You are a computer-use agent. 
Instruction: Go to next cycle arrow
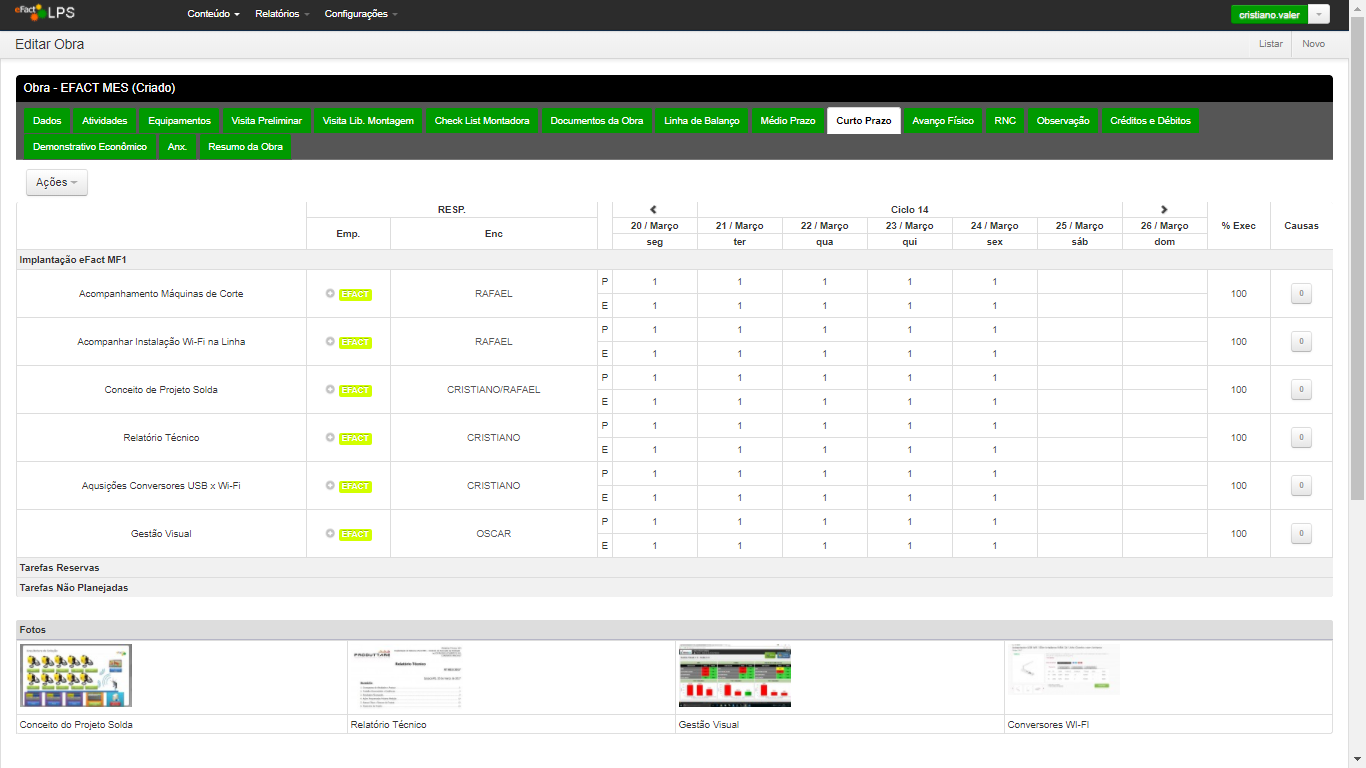tap(1164, 210)
